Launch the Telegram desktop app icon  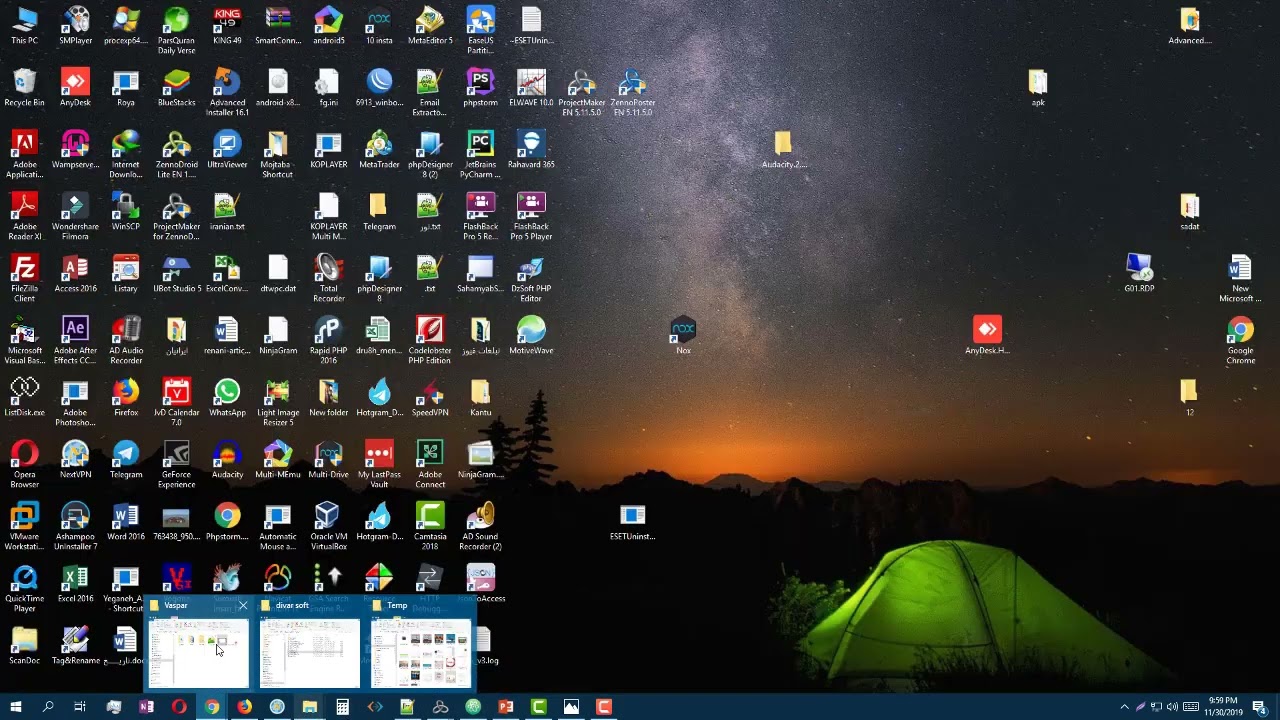(126, 460)
